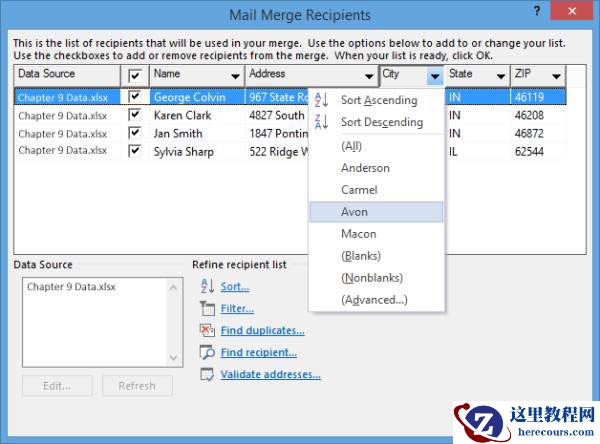Open the Find recipient... link
This screenshot has width=600, height=444.
pyautogui.click(x=259, y=353)
